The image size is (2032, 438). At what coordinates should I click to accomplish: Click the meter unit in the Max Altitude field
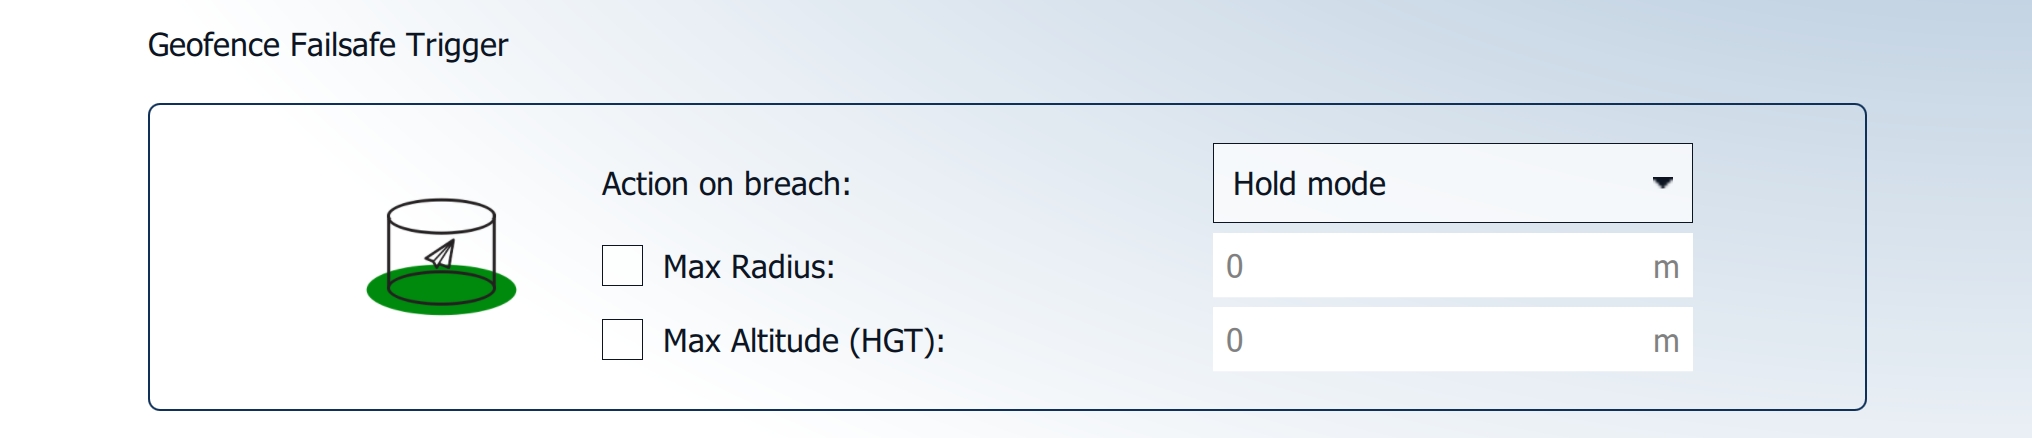[x=1665, y=341]
